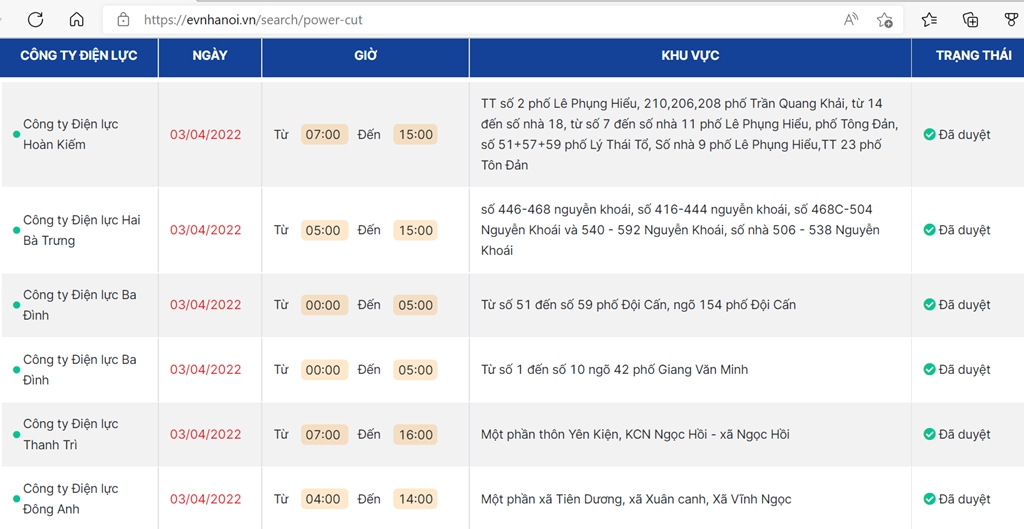This screenshot has height=529, width=1024.
Task: Click Đã duyệt status in Giang Văn Minh row
Action: click(x=957, y=370)
